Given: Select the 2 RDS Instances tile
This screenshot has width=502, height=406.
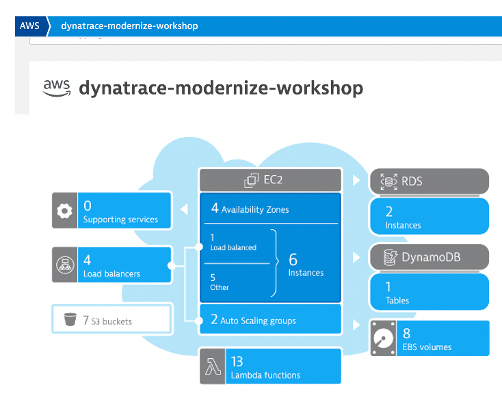Looking at the screenshot, I should [x=429, y=217].
